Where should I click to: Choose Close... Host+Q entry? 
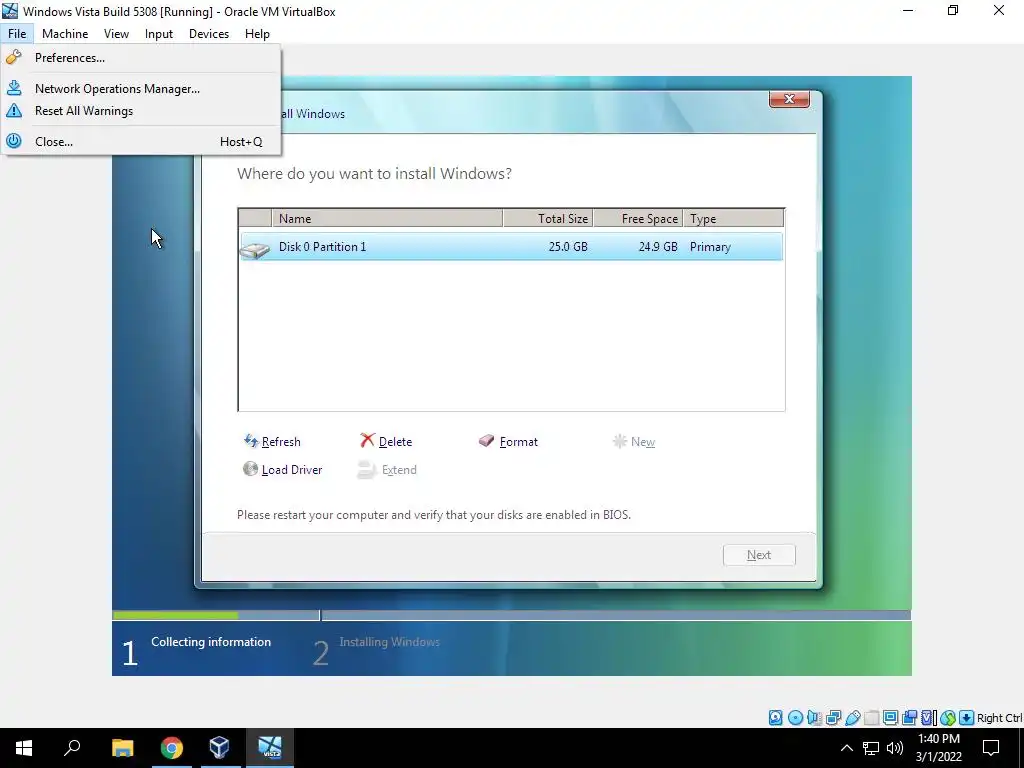(141, 141)
